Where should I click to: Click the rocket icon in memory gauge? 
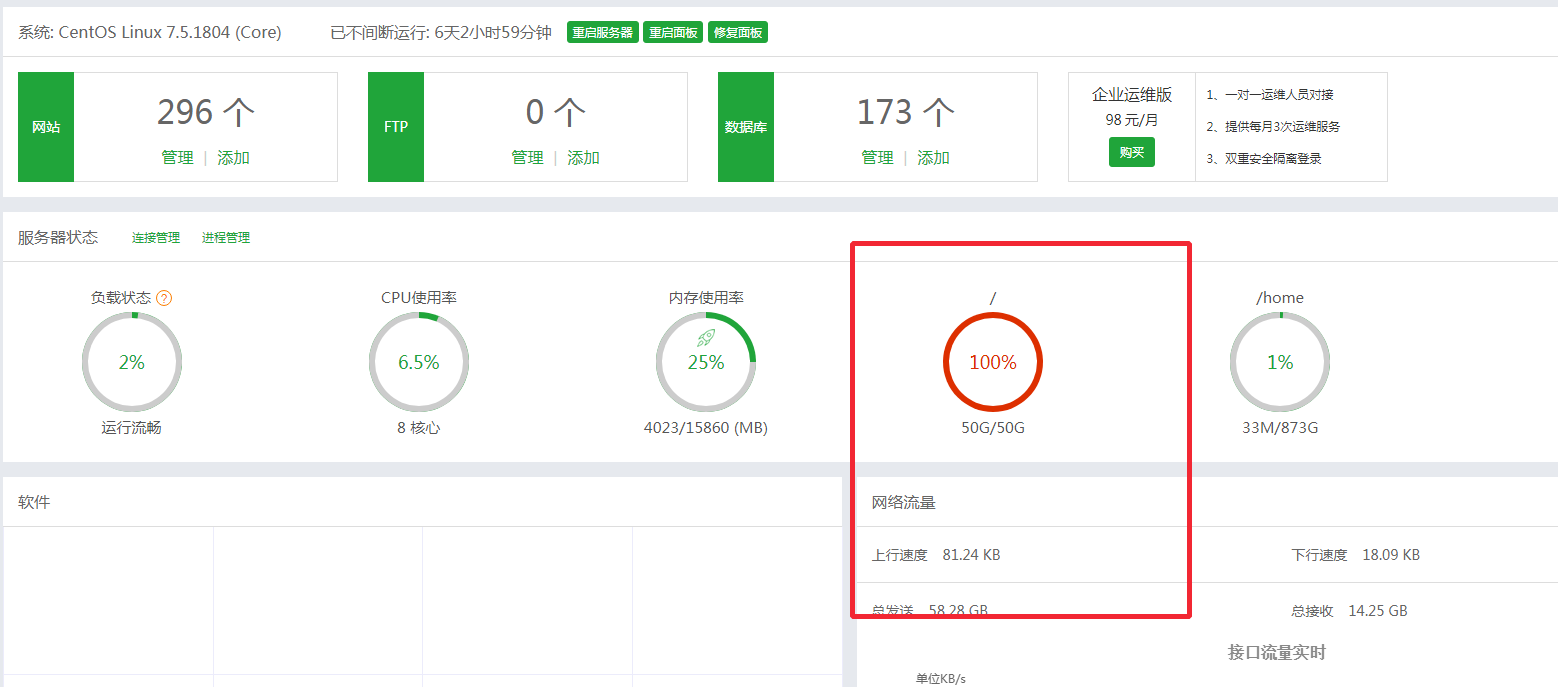point(705,339)
